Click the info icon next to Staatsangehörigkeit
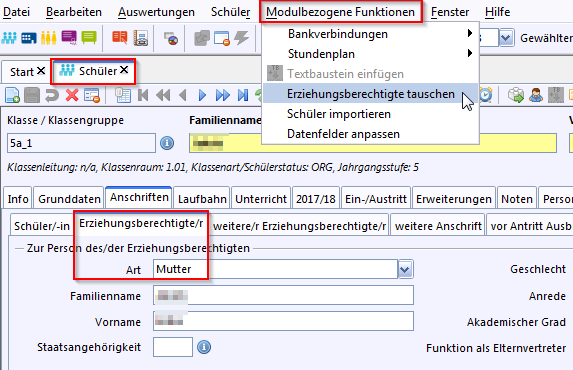This screenshot has height=370, width=573. [x=204, y=347]
